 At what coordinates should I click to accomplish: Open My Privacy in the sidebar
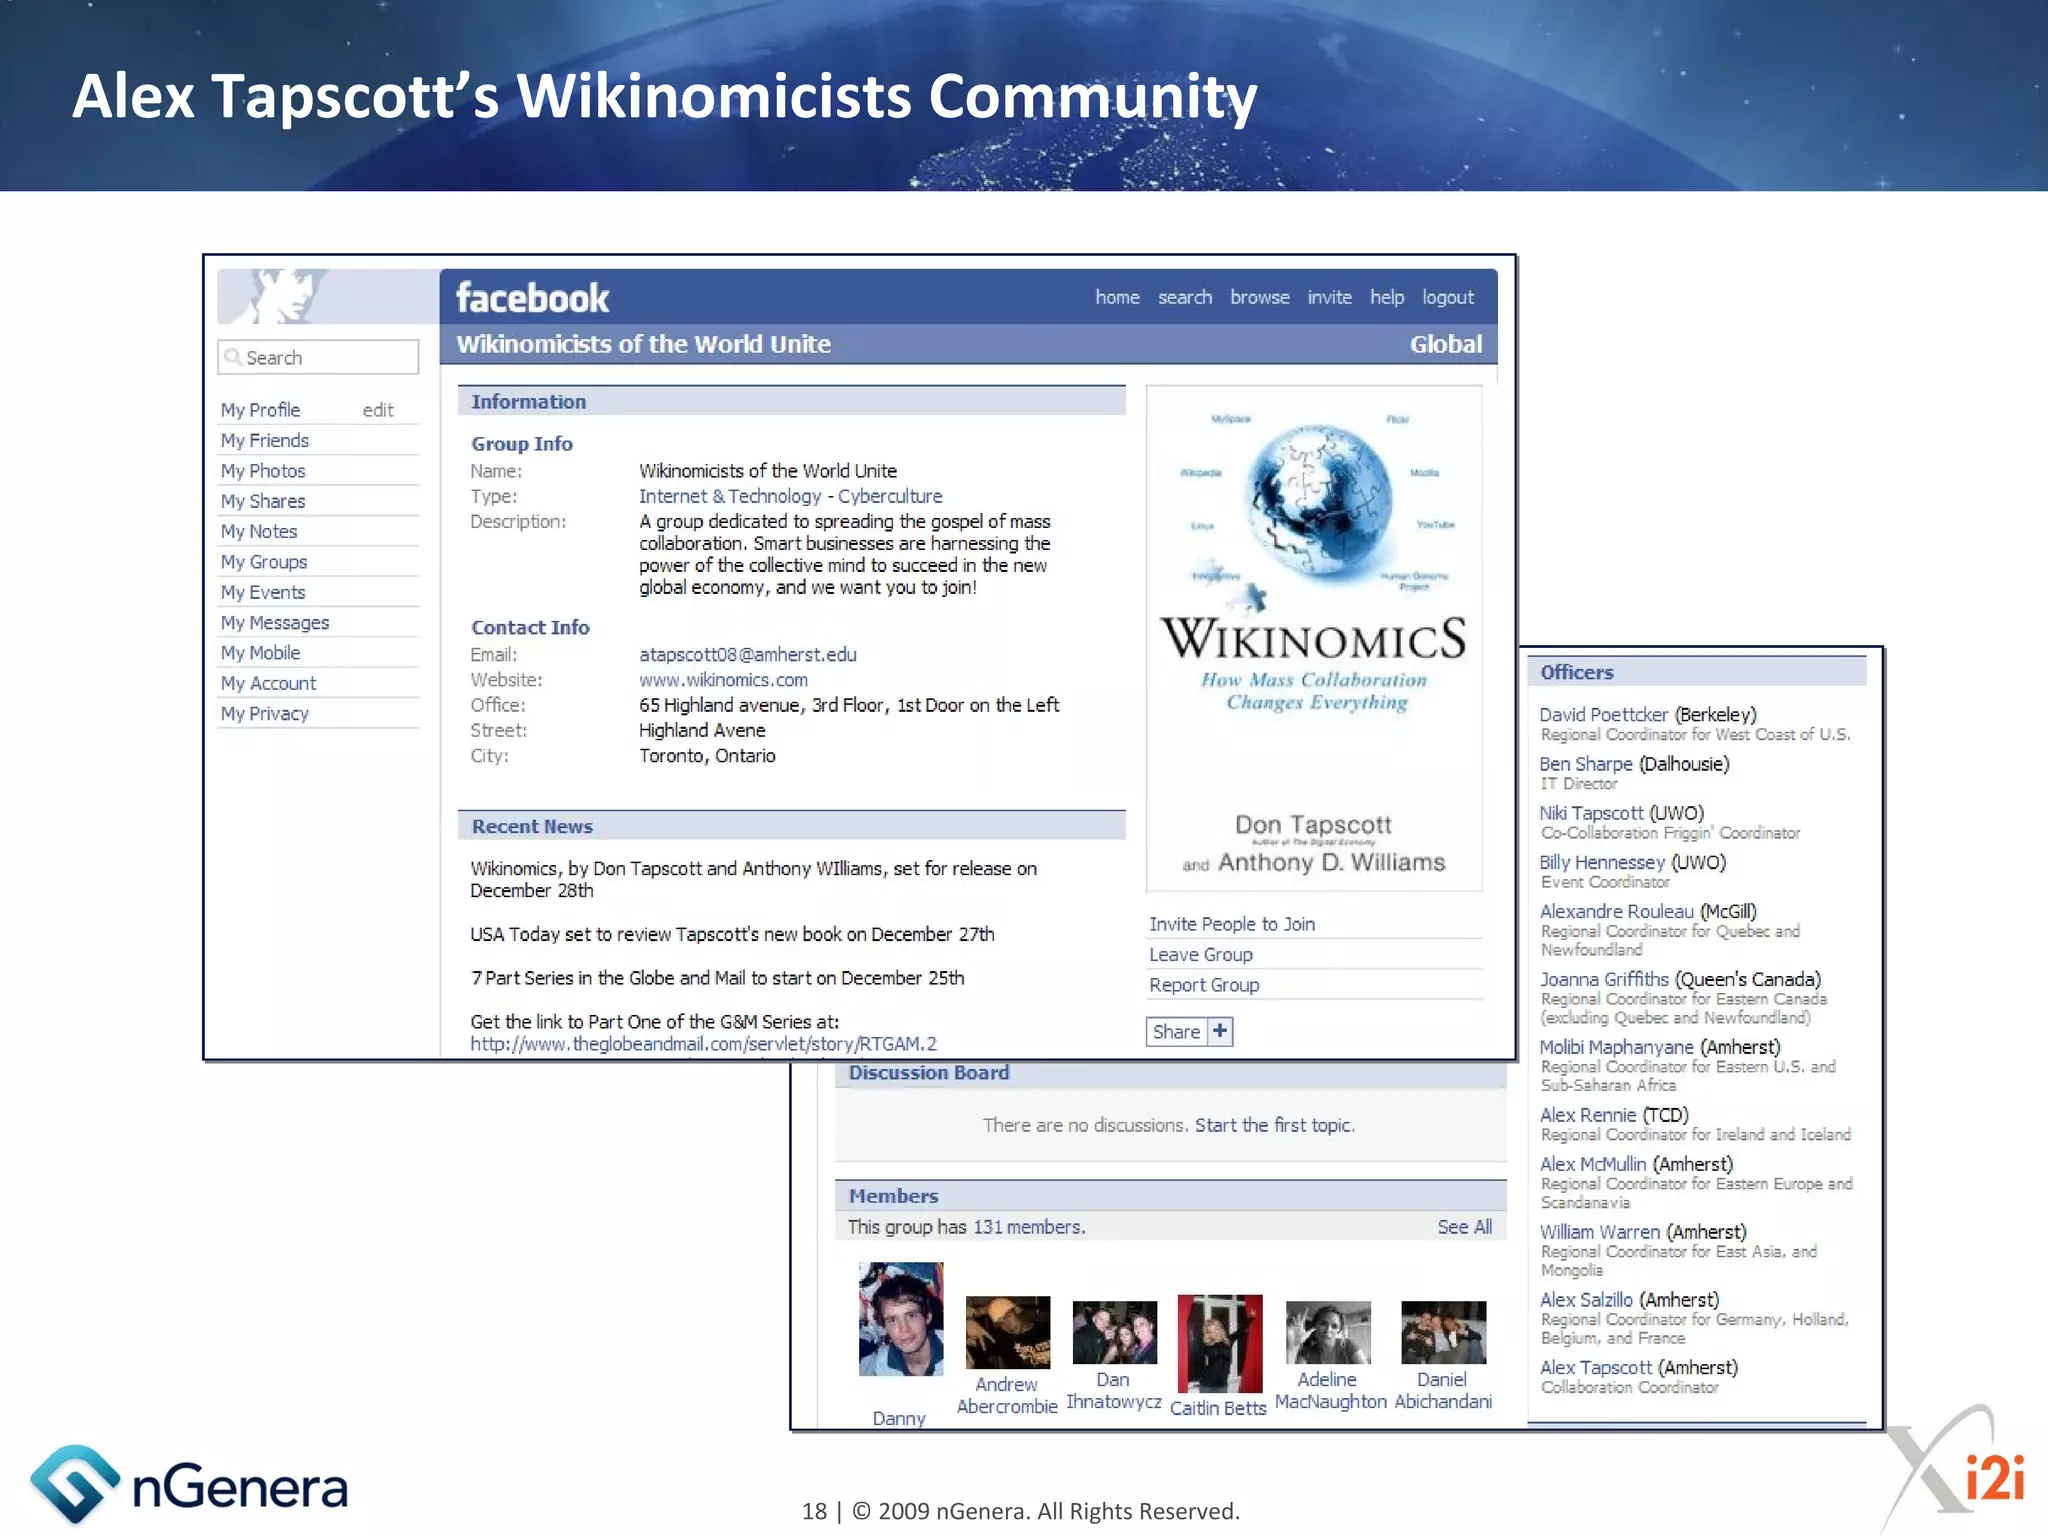[265, 713]
